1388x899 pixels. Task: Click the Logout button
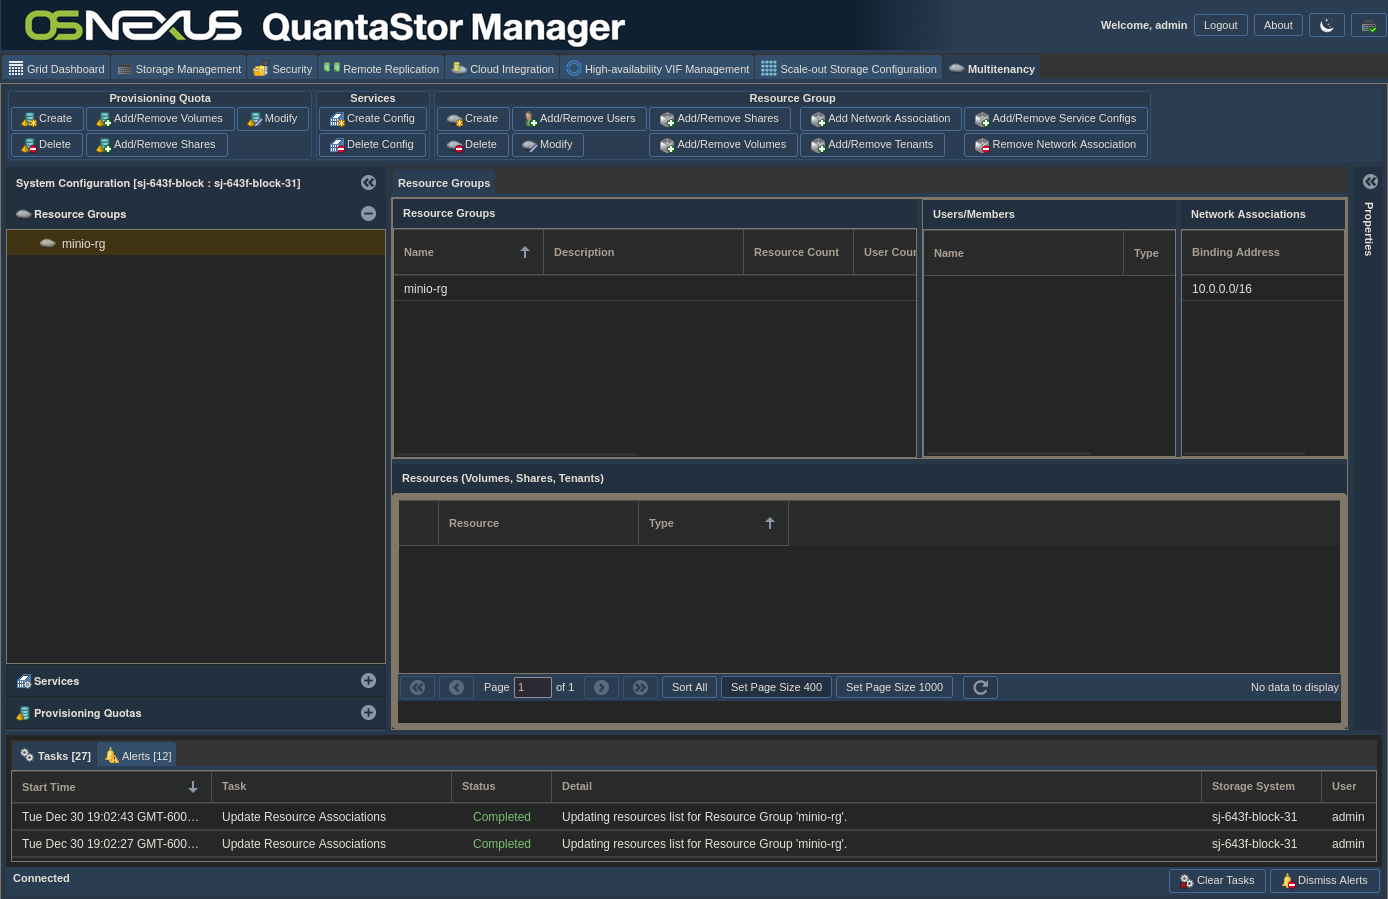click(1220, 25)
